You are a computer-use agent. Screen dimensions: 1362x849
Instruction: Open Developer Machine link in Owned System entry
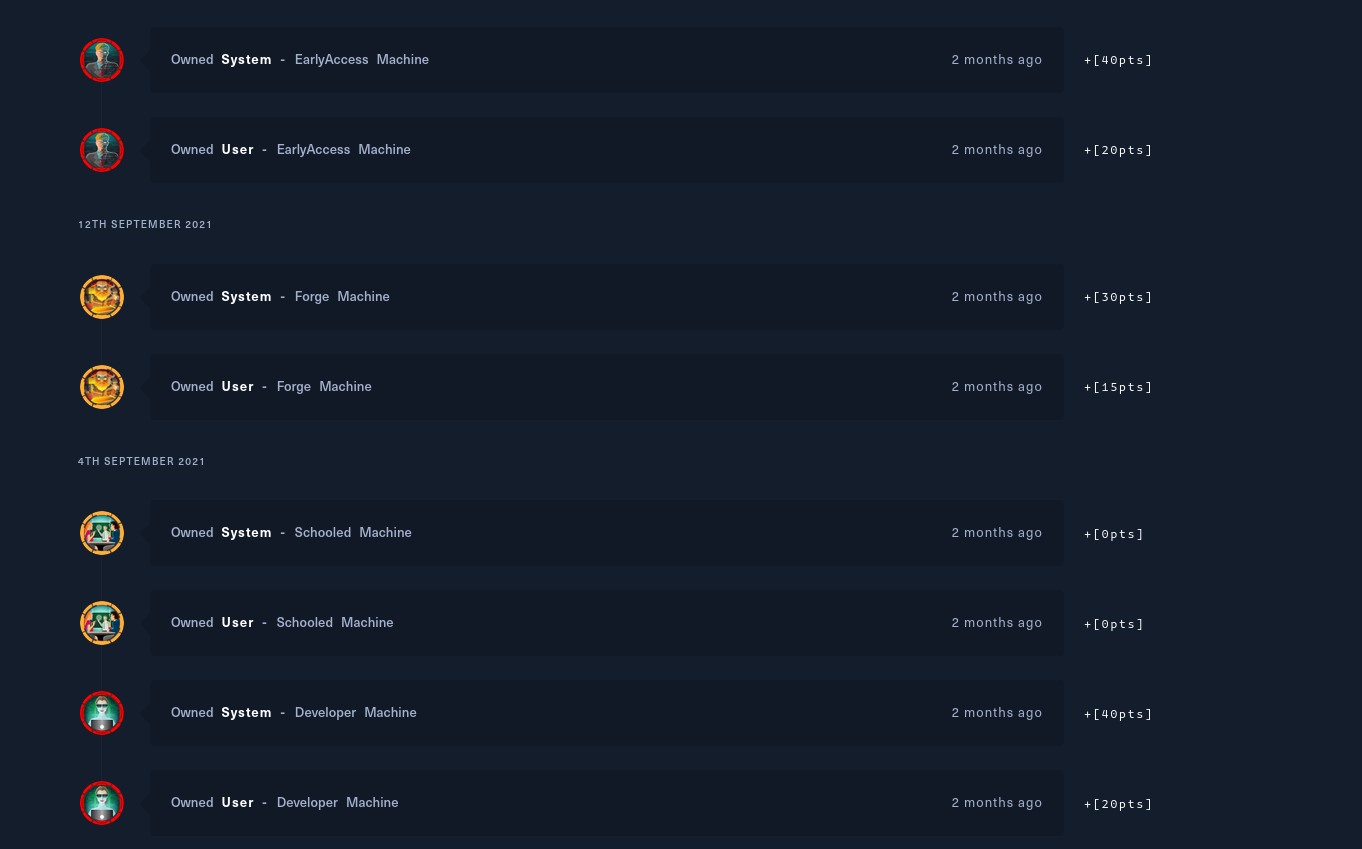355,713
